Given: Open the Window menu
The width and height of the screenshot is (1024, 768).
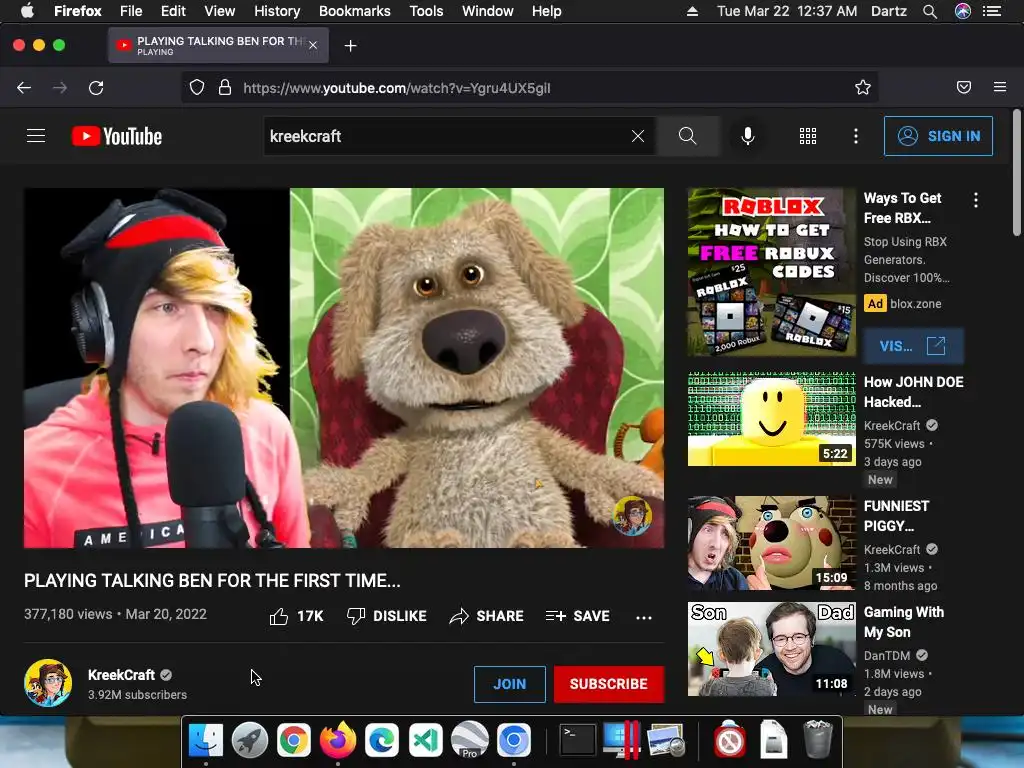Looking at the screenshot, I should point(488,11).
